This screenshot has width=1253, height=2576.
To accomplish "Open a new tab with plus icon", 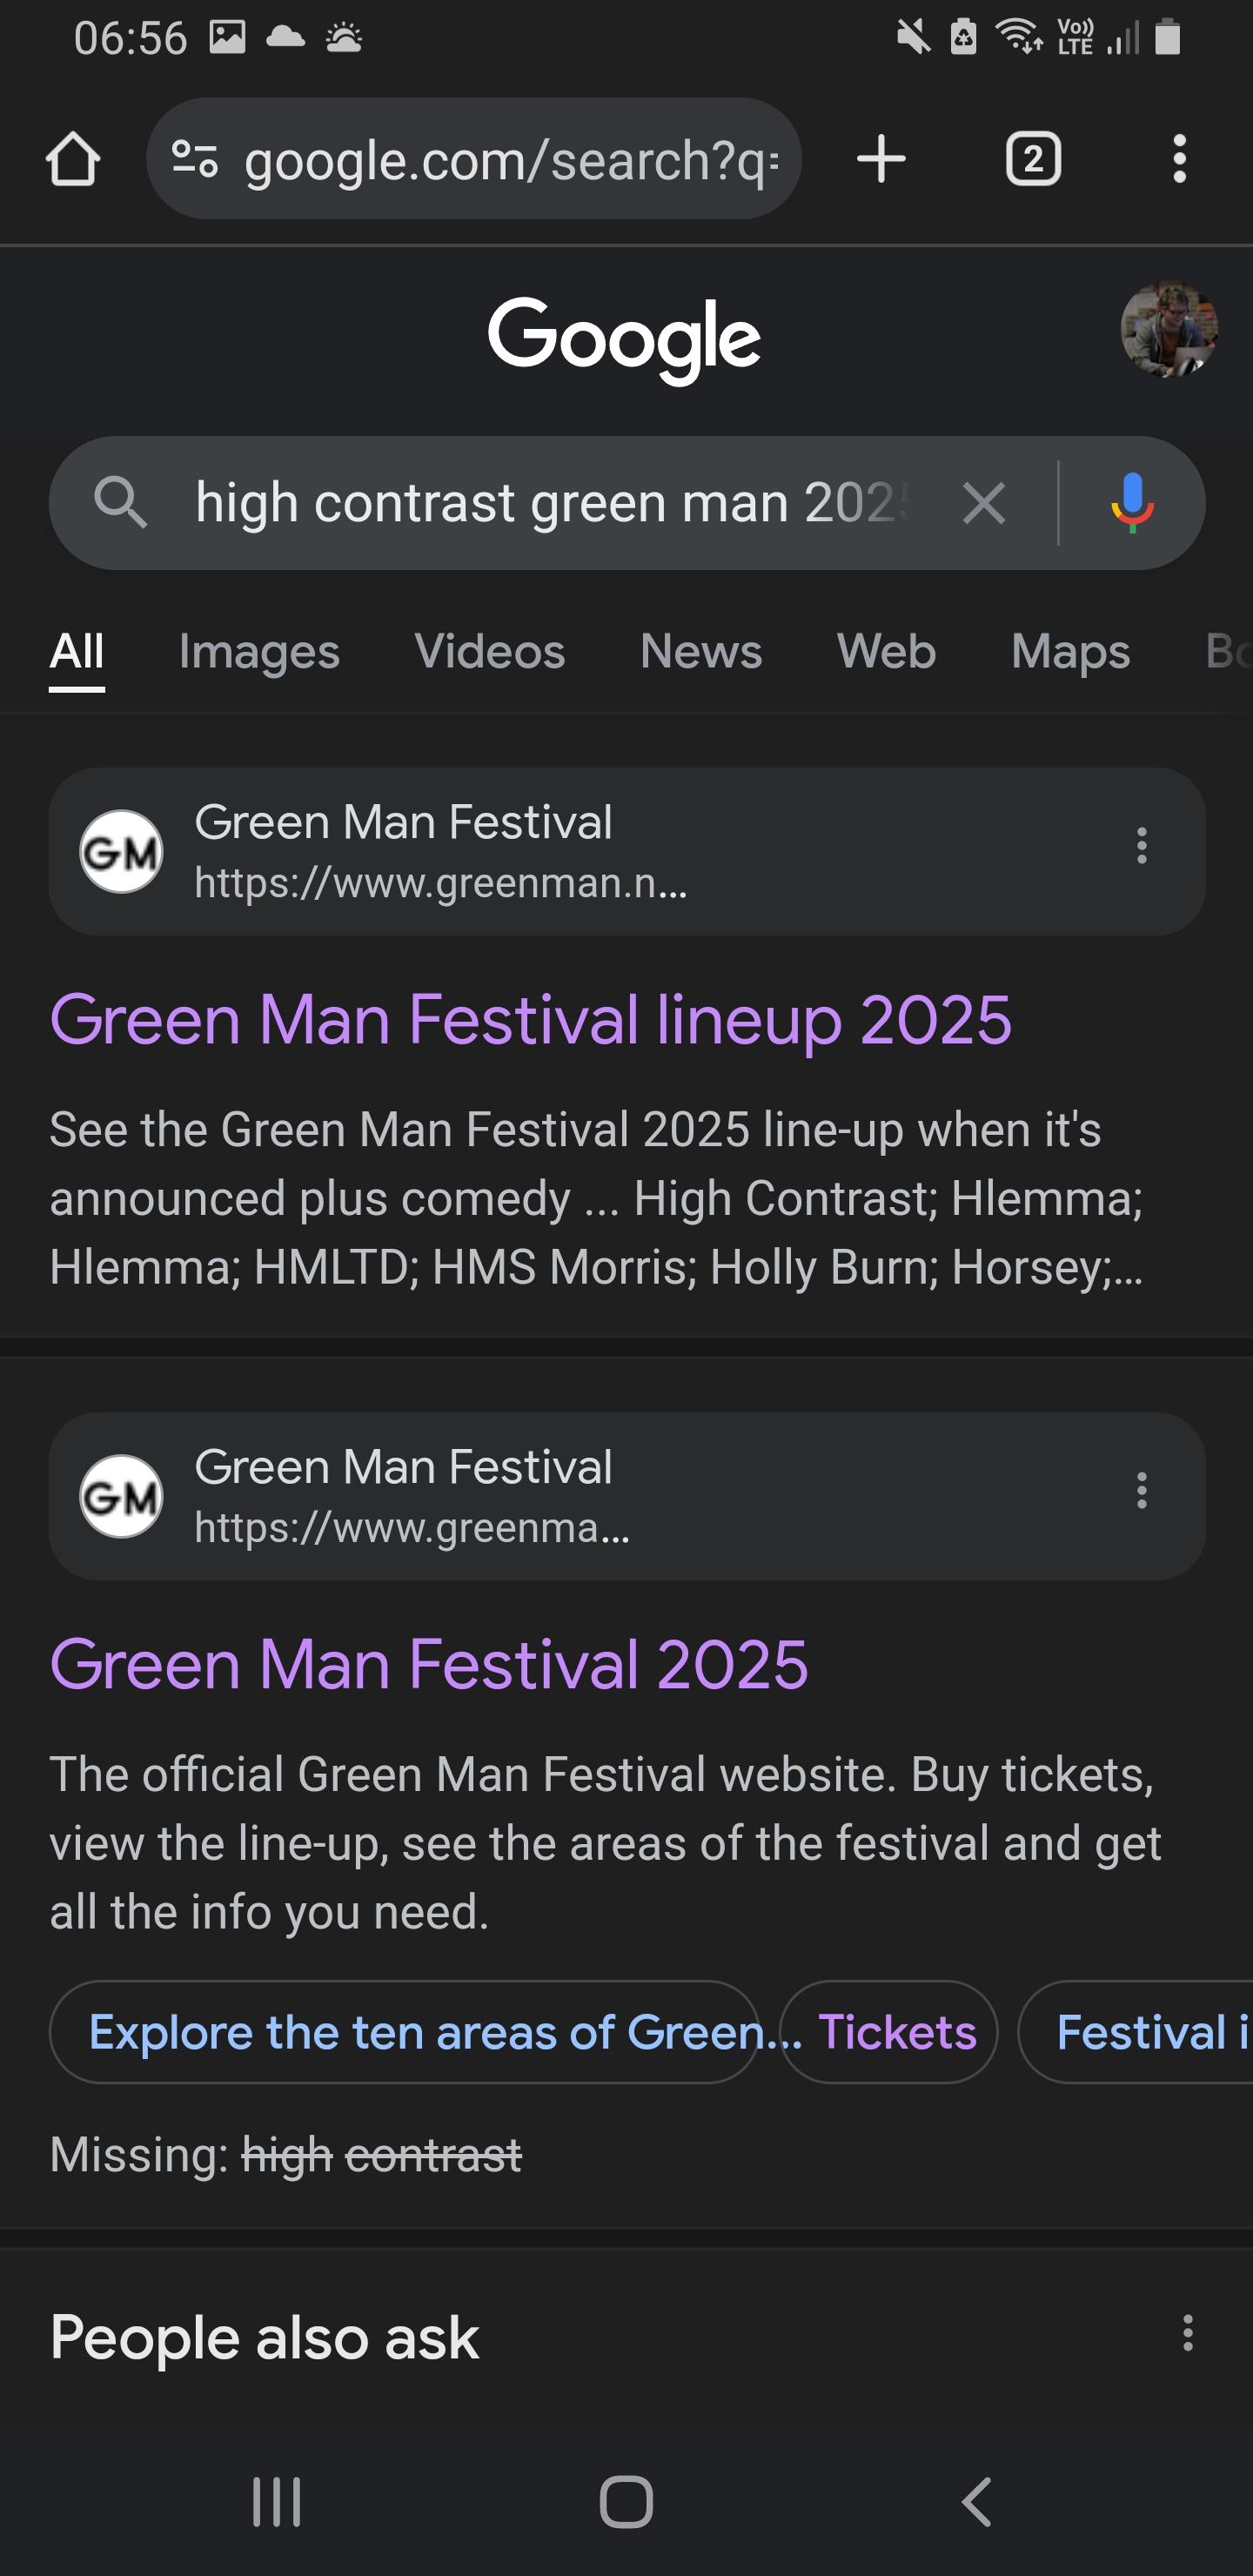I will pyautogui.click(x=881, y=159).
